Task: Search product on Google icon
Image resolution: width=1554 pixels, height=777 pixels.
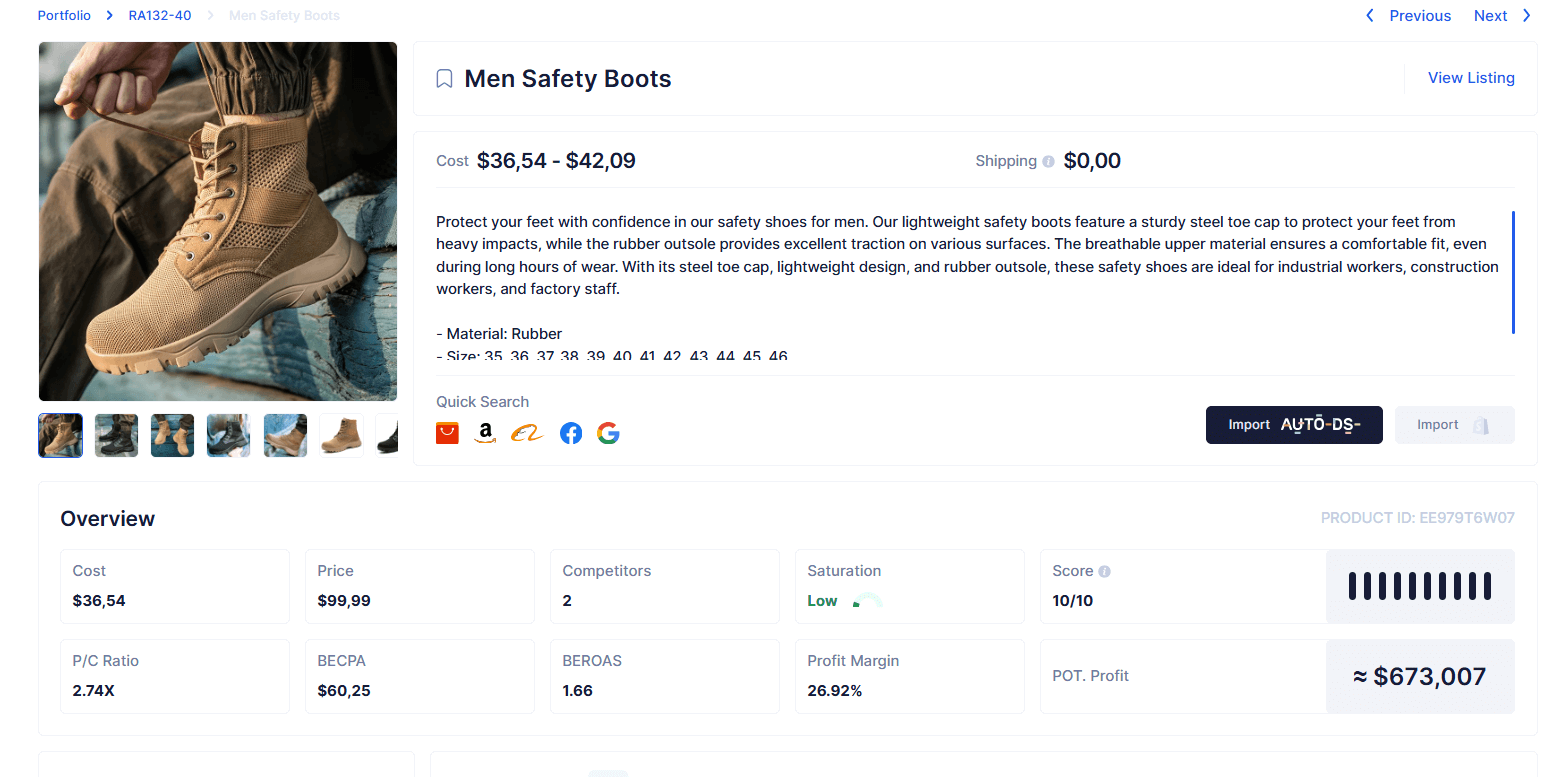Action: (x=608, y=433)
